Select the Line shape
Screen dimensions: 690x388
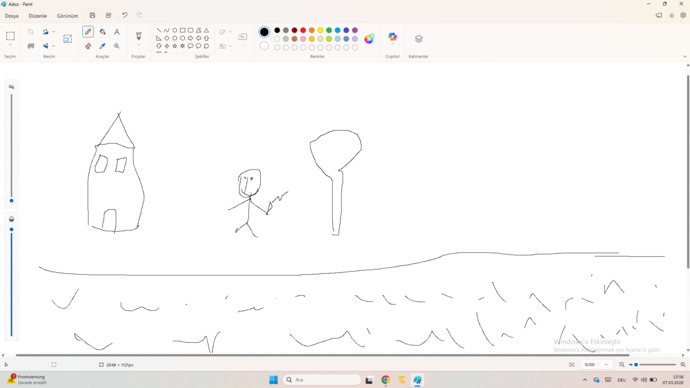point(159,30)
